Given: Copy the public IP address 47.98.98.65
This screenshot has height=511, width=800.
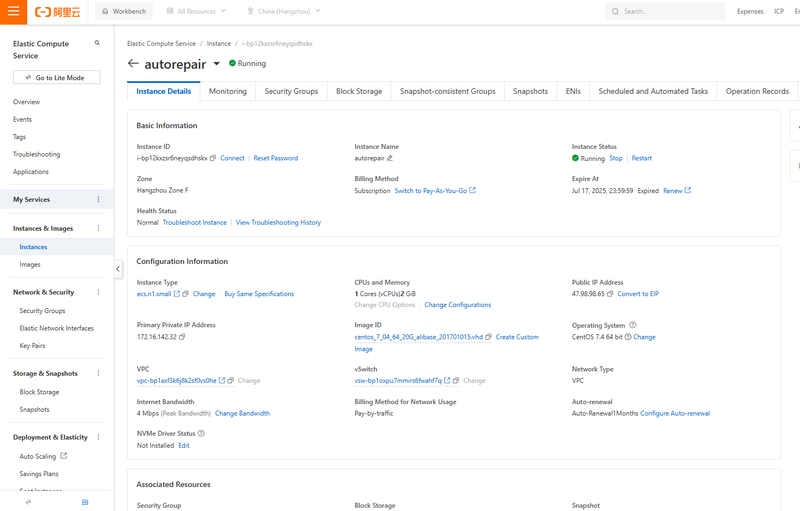Looking at the screenshot, I should pyautogui.click(x=610, y=294).
